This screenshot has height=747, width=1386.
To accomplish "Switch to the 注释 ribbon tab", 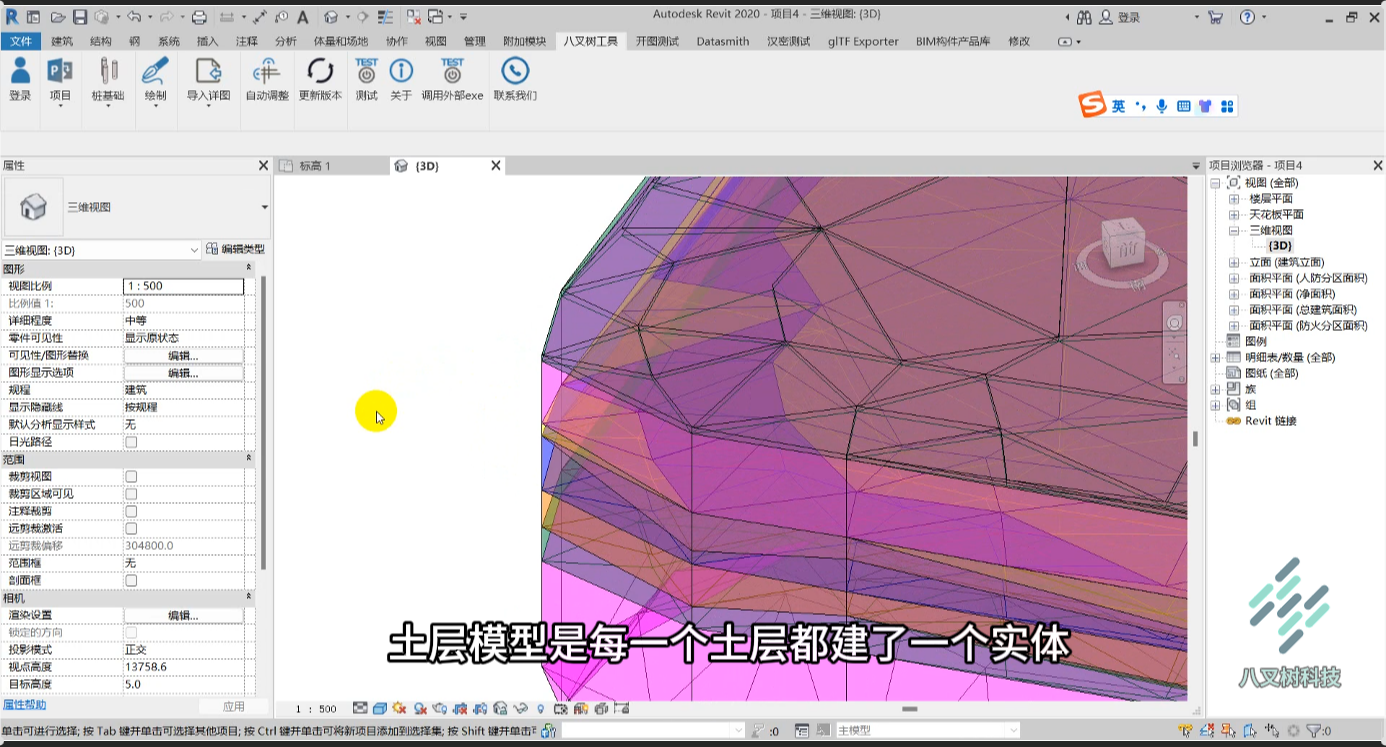I will [x=247, y=41].
